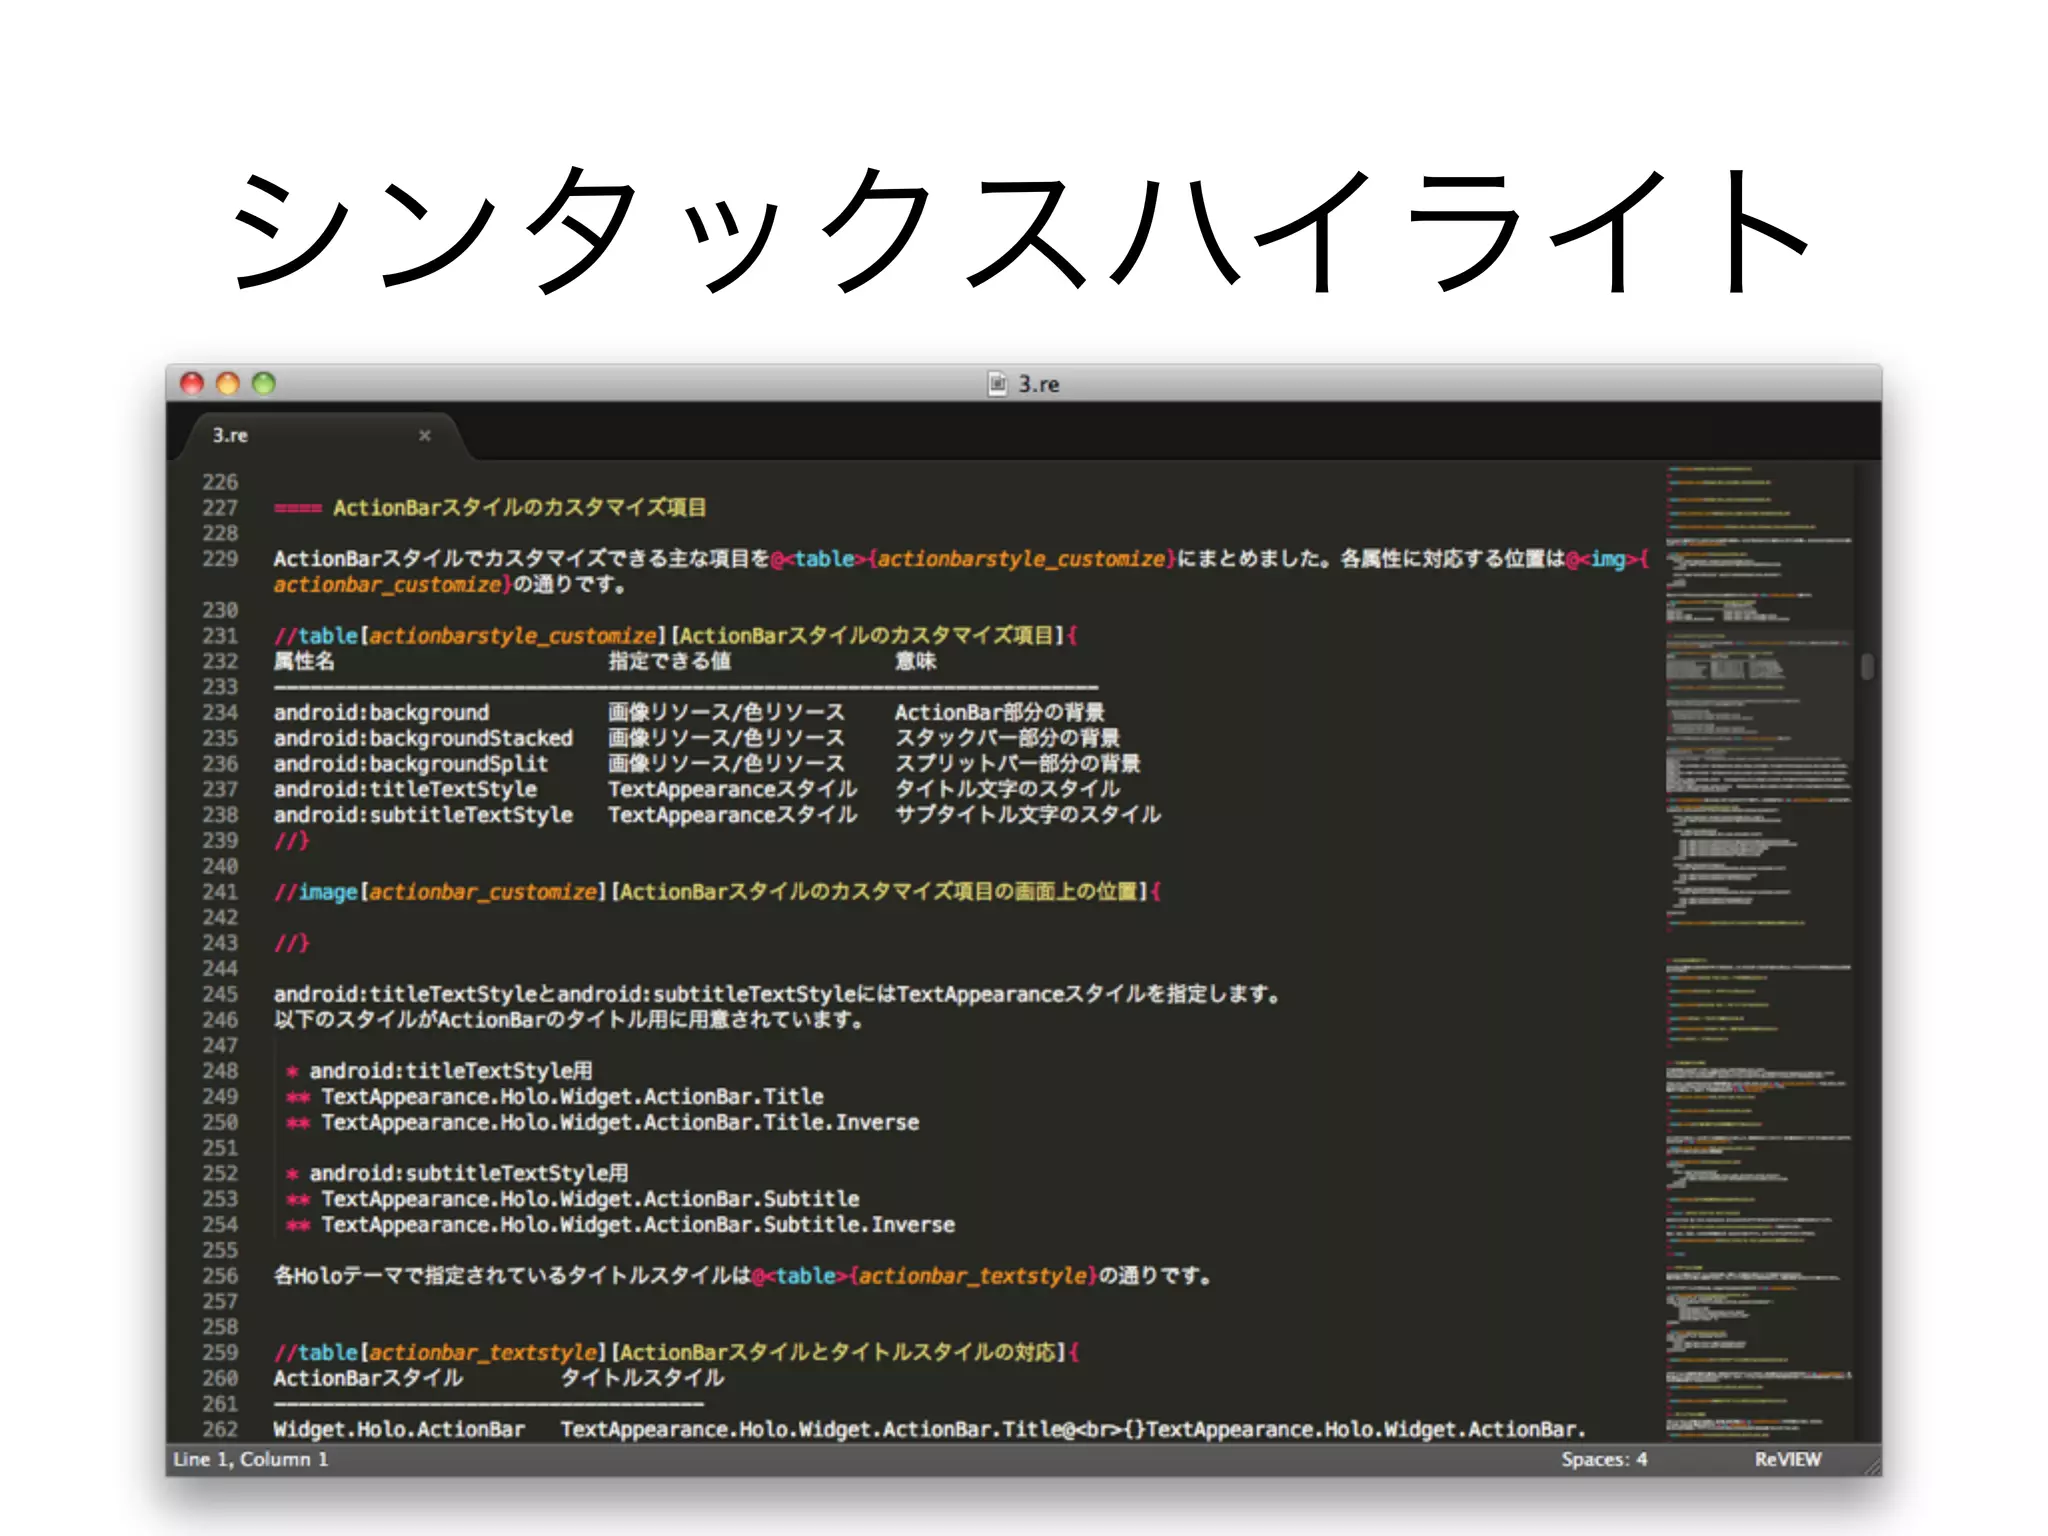2048x1536 pixels.
Task: Click the //table[actionbarstyle_customize] line
Action: (675, 636)
